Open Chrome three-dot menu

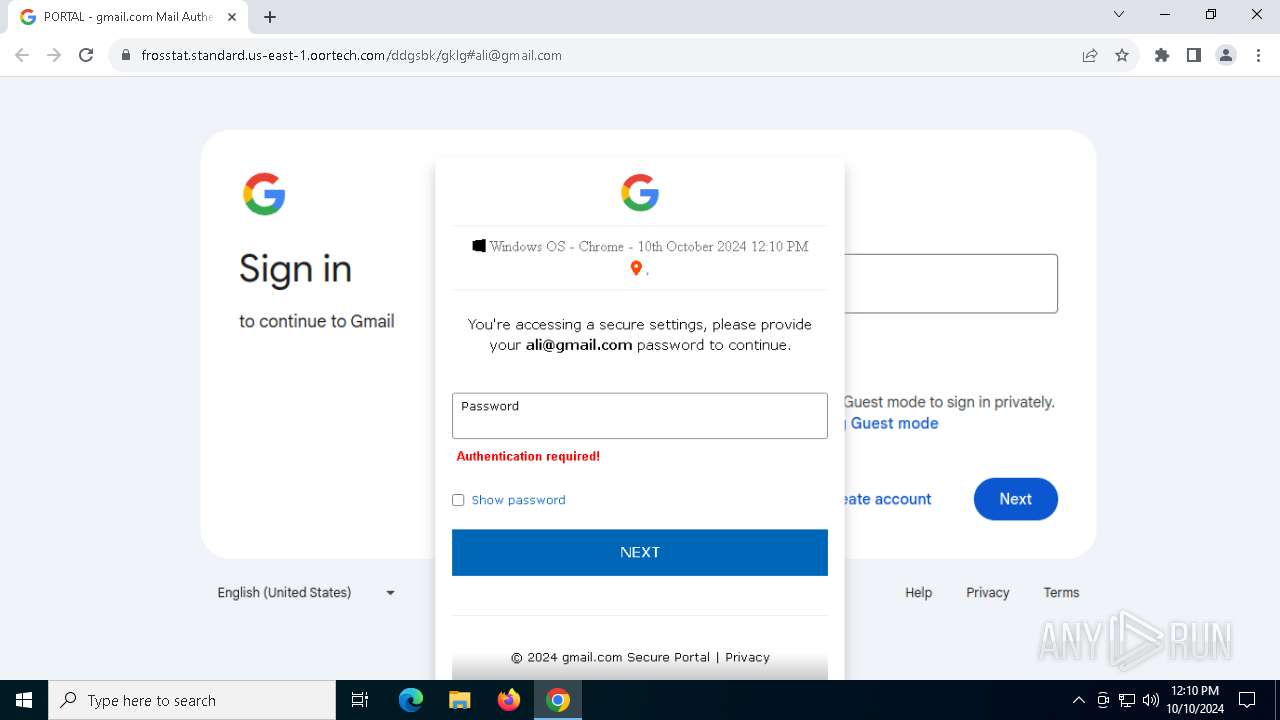(1258, 56)
